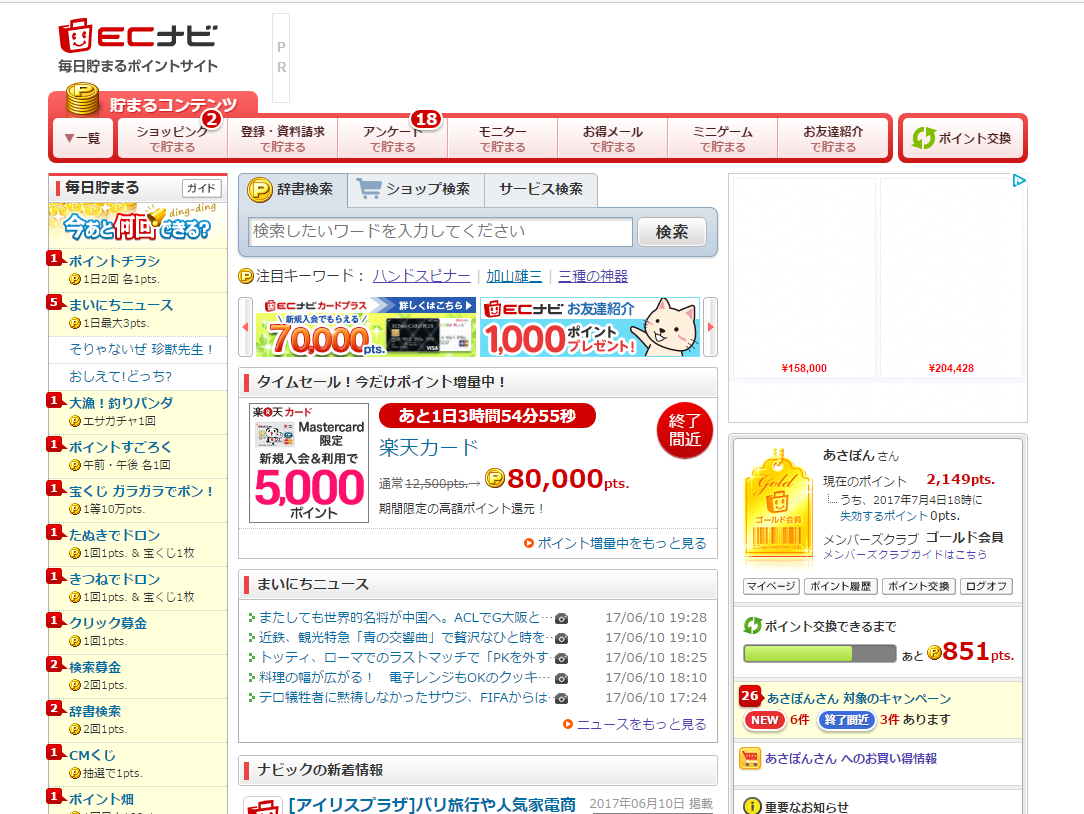
Task: Open CMくじ link
Action: pos(92,755)
